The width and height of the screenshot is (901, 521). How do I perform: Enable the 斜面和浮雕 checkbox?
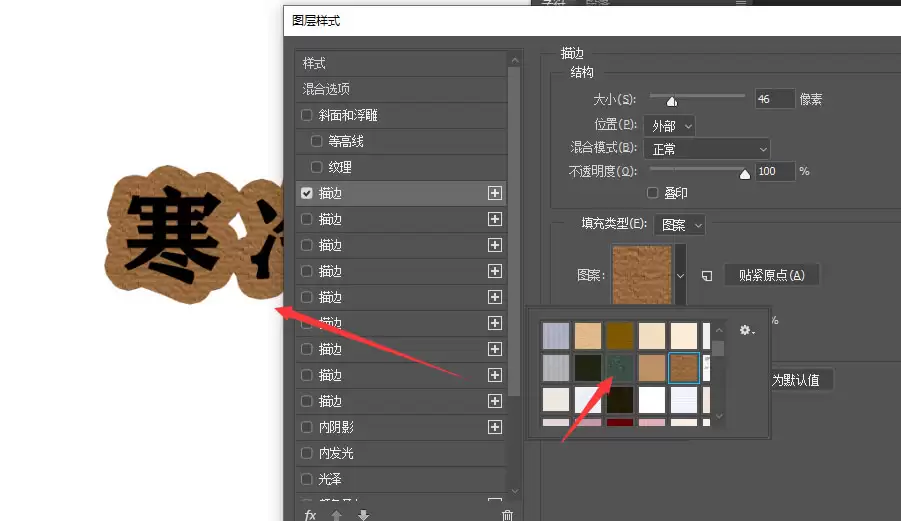pyautogui.click(x=307, y=115)
